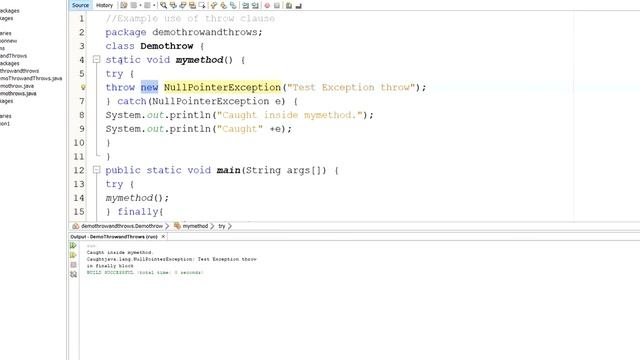Click the highlighted NullPointerException on line 6
Screen dimensions: 640x360
tap(222, 87)
